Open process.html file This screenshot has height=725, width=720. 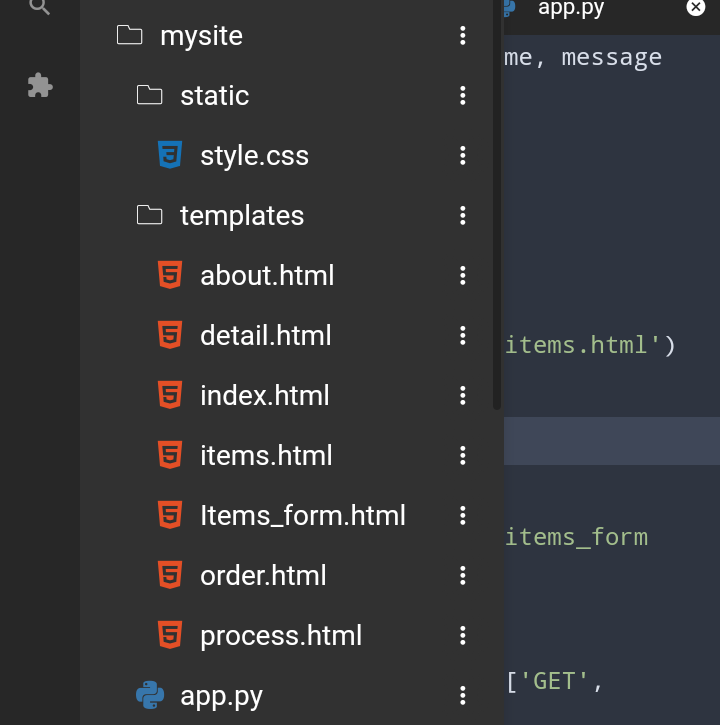[x=281, y=635]
